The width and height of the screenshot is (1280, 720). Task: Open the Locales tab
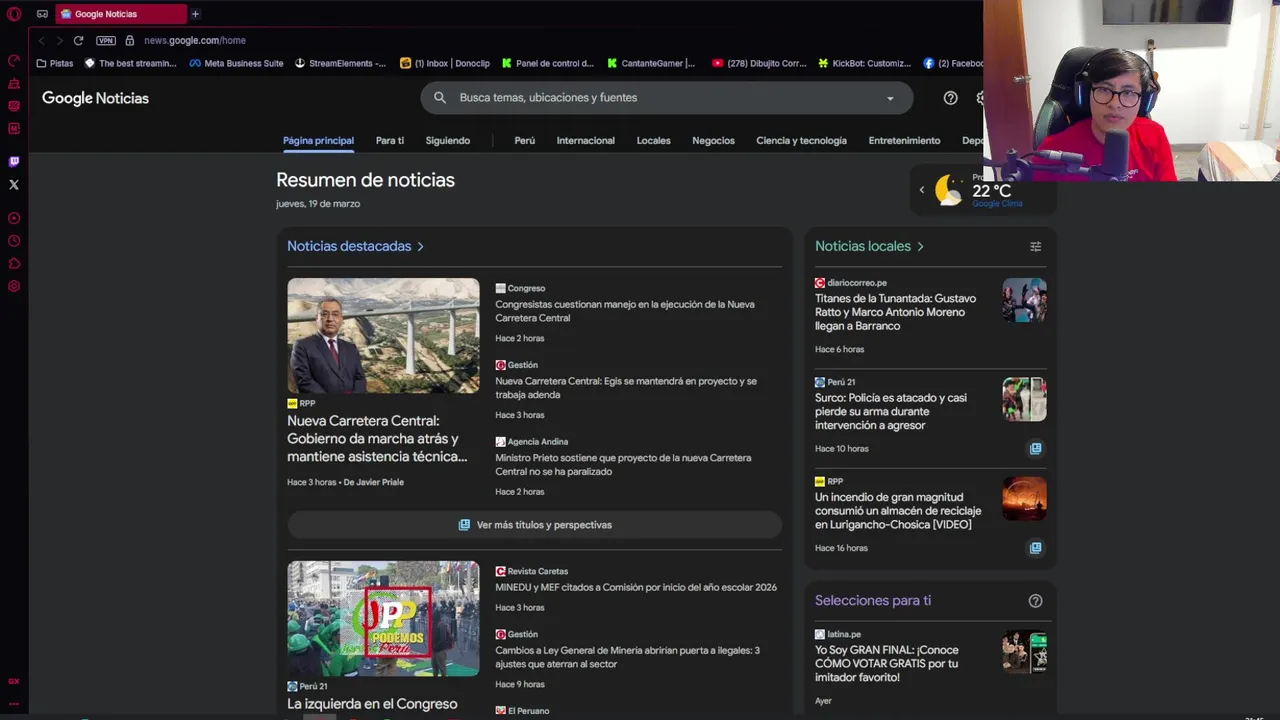[654, 141]
